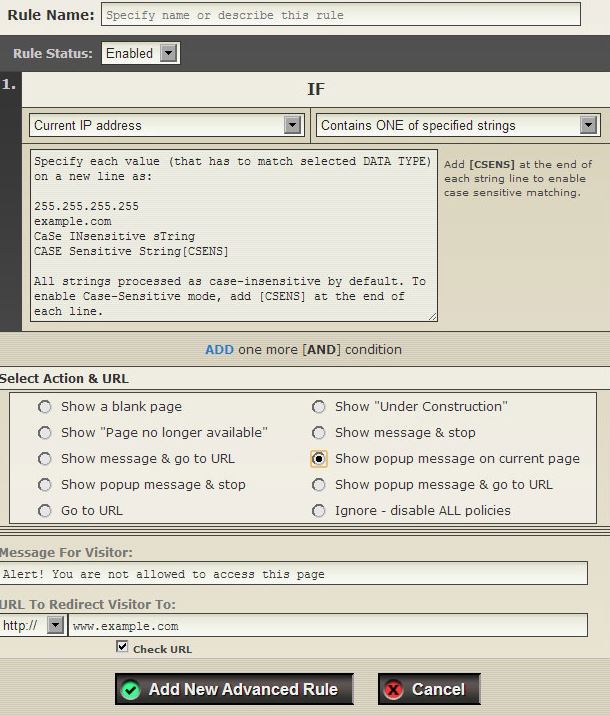The height and width of the screenshot is (715, 610).
Task: Click the condition values text area
Action: pyautogui.click(x=234, y=236)
